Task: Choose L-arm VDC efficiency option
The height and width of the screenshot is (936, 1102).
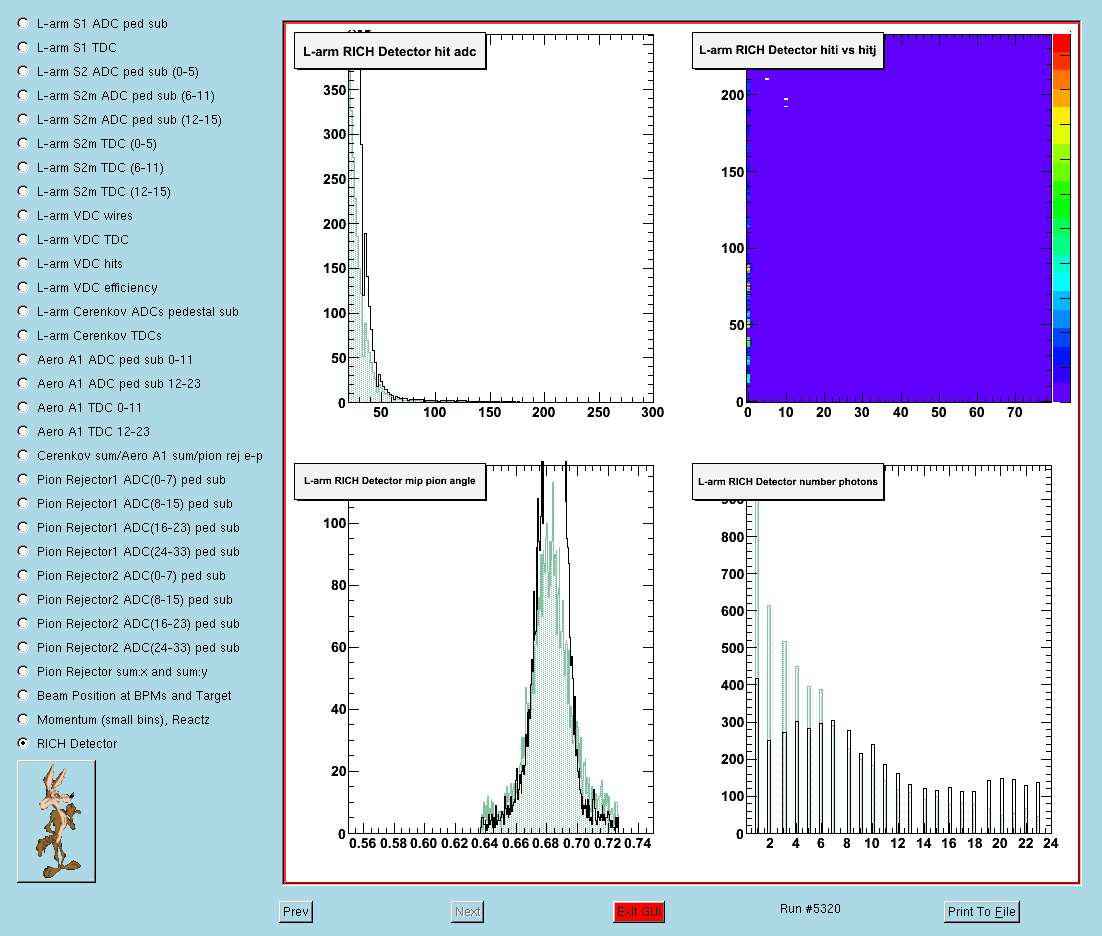Action: (23, 287)
